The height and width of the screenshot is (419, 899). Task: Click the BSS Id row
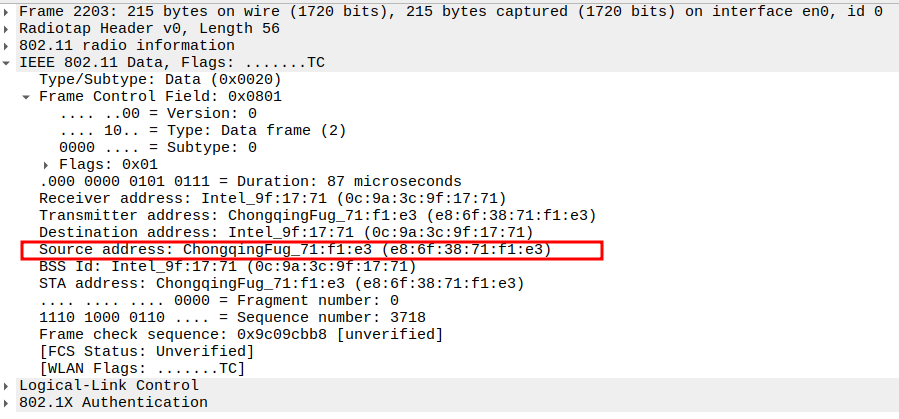226,266
